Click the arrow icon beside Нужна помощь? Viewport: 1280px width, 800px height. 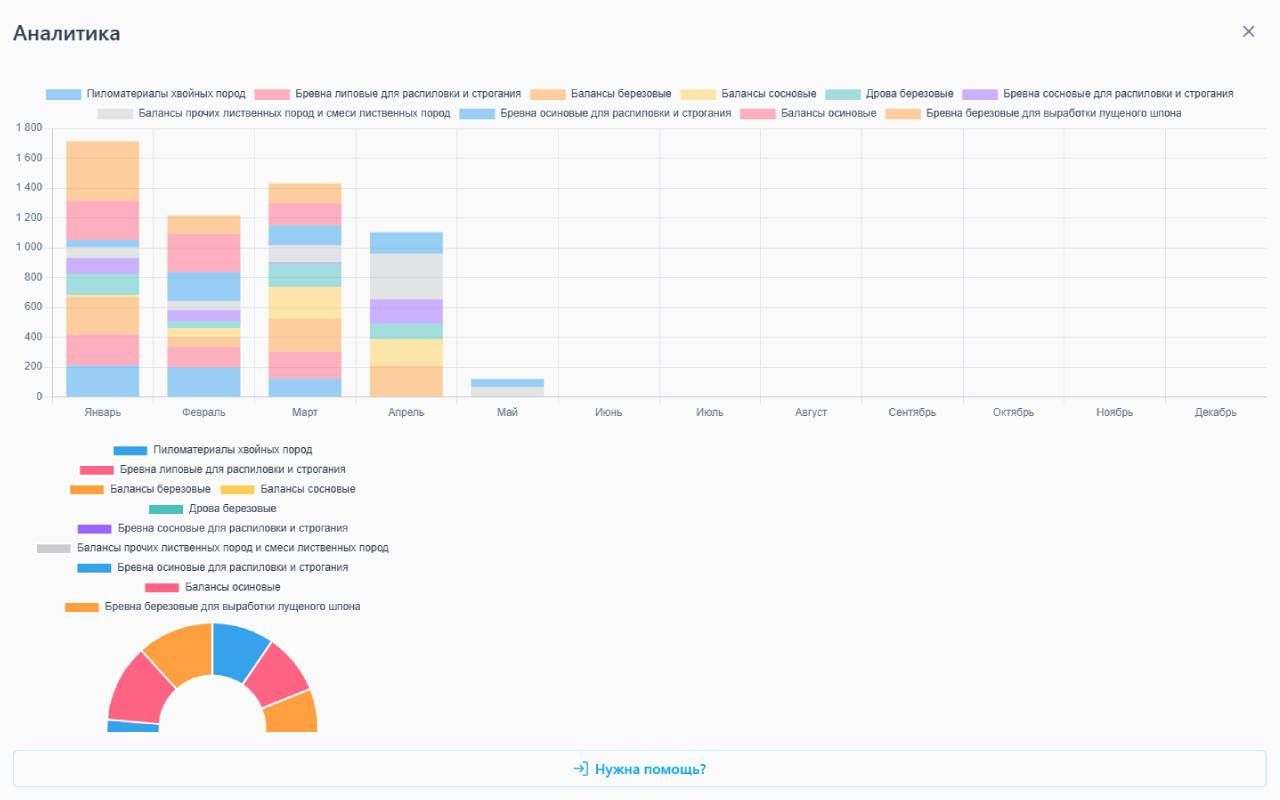tap(580, 769)
